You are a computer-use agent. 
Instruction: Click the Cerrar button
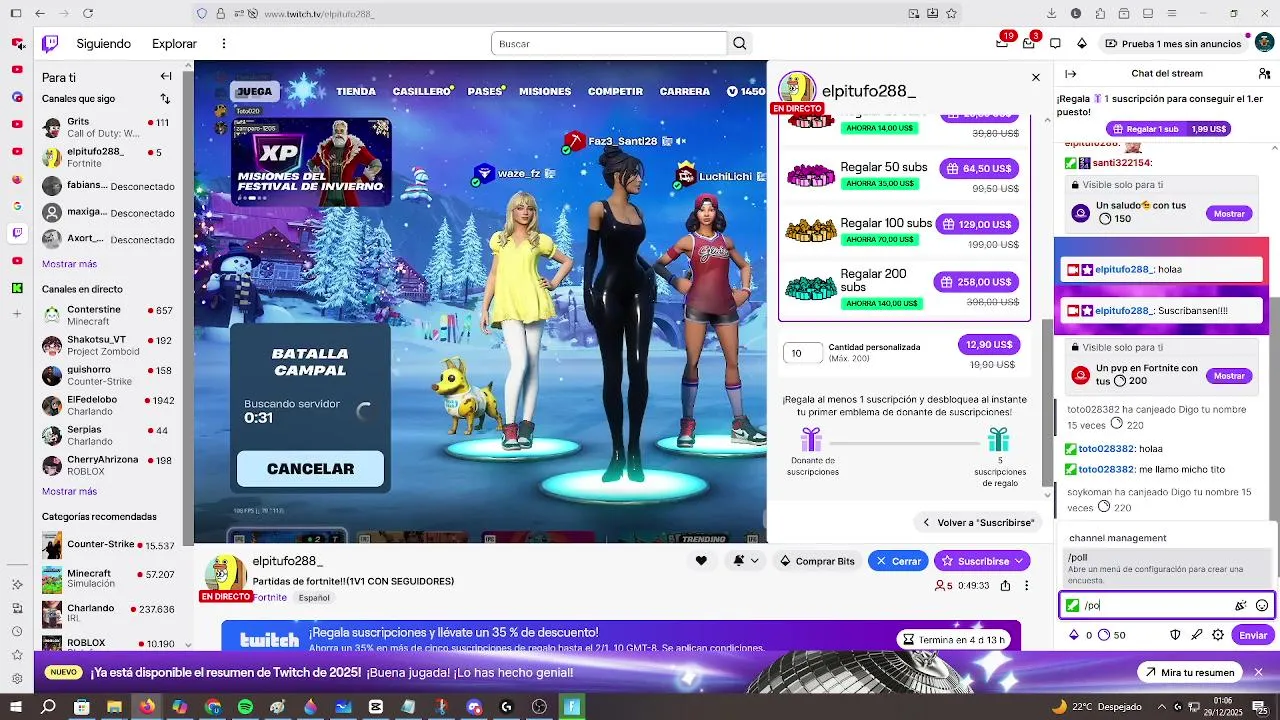(x=898, y=561)
